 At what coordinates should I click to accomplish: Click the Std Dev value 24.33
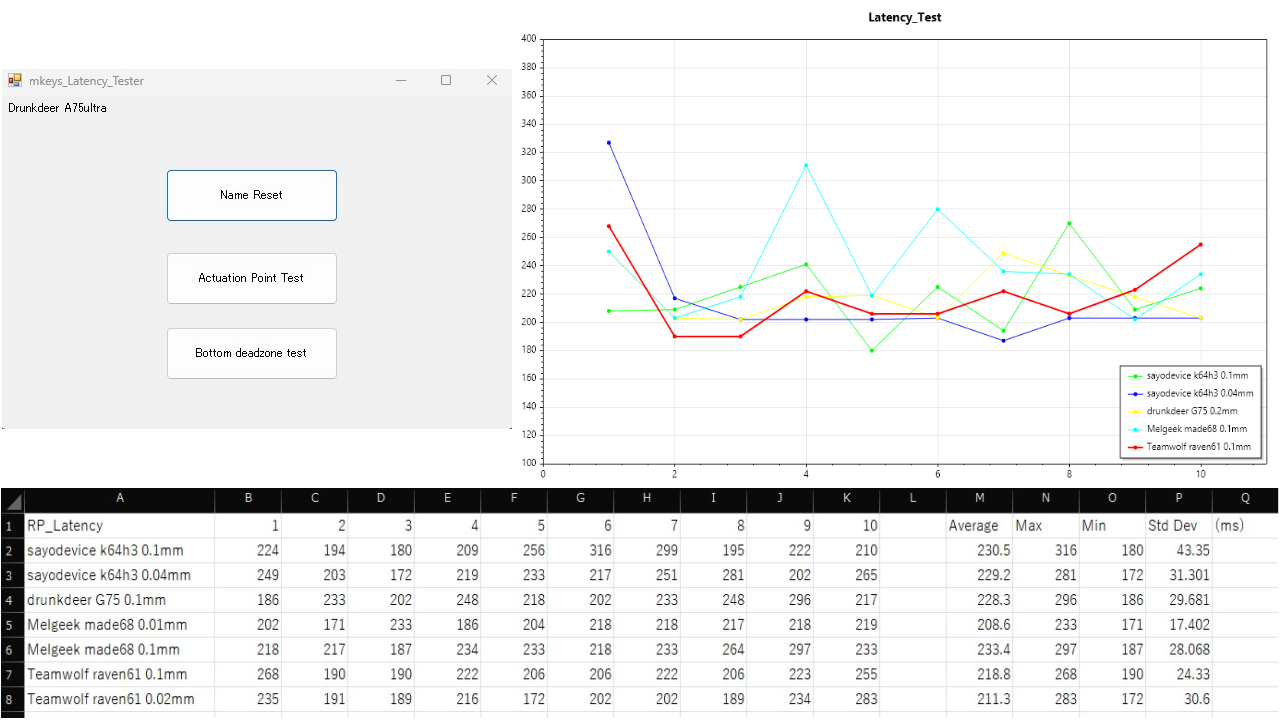click(x=1179, y=675)
